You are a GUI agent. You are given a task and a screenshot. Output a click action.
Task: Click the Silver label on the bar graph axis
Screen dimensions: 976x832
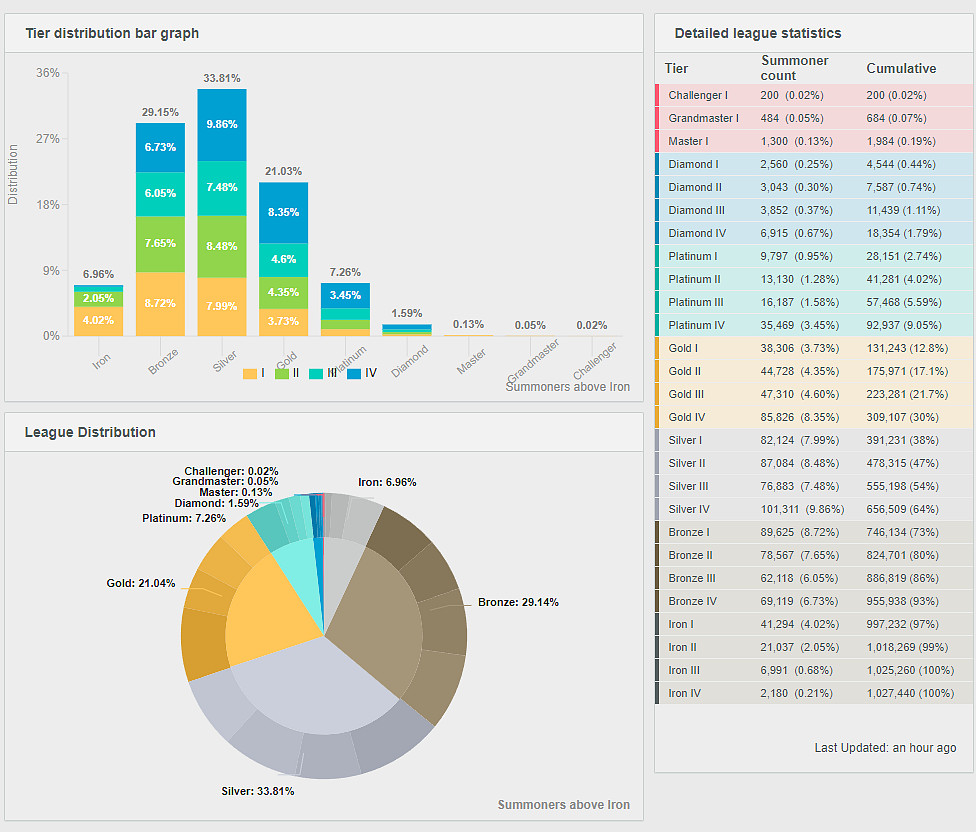pos(225,360)
